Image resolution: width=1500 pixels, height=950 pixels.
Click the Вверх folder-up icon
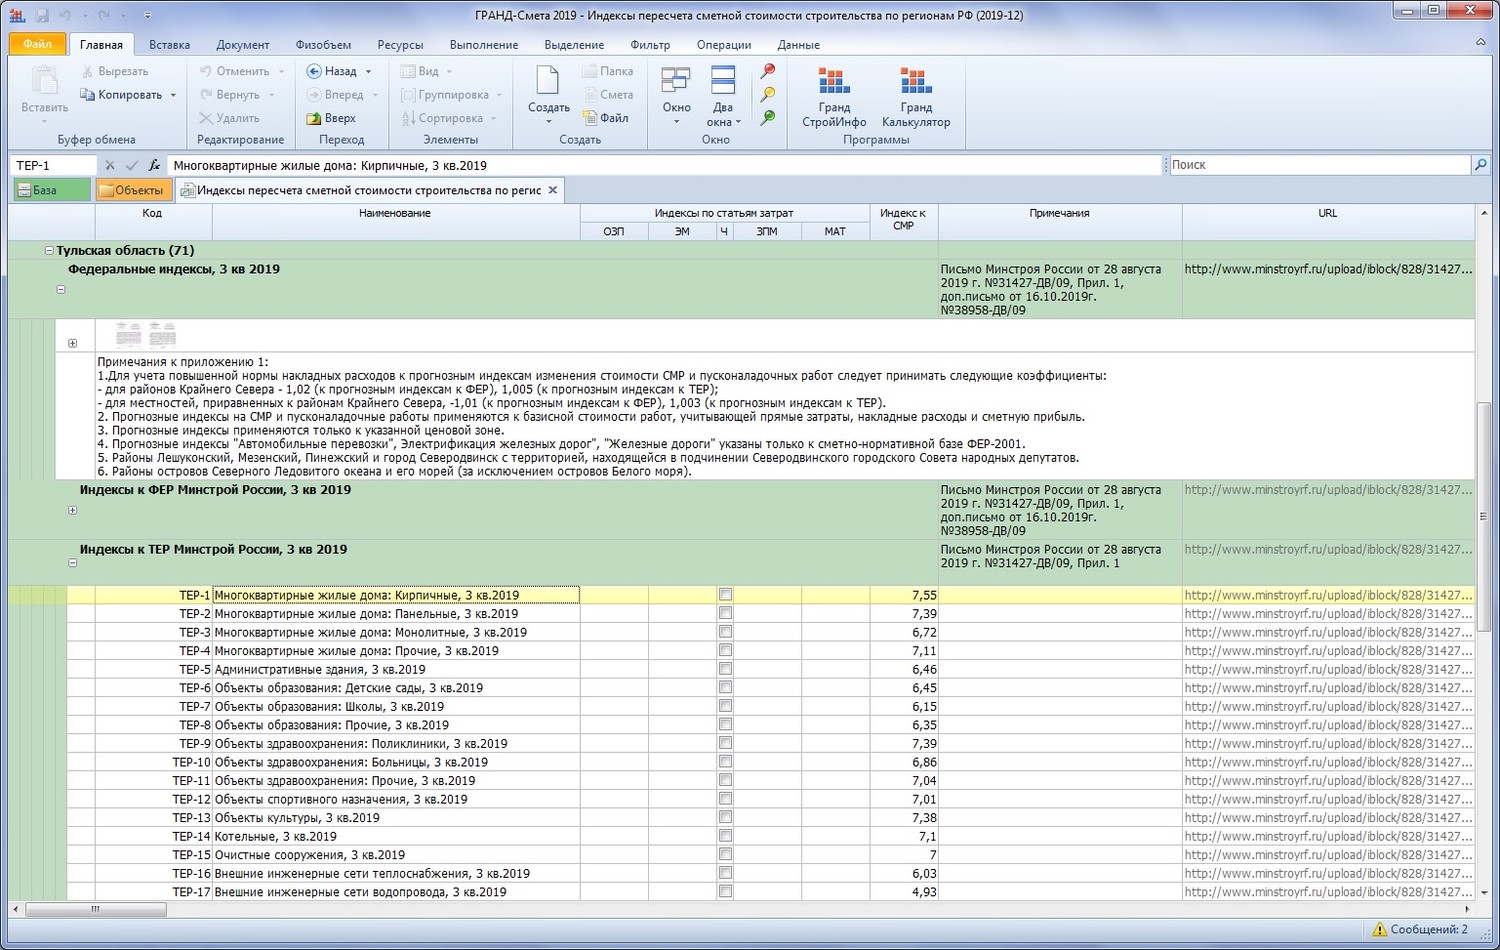tap(314, 118)
